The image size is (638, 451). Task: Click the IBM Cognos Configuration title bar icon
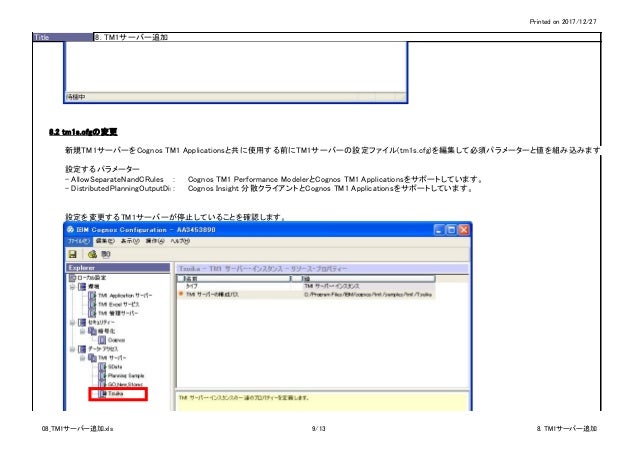(70, 230)
